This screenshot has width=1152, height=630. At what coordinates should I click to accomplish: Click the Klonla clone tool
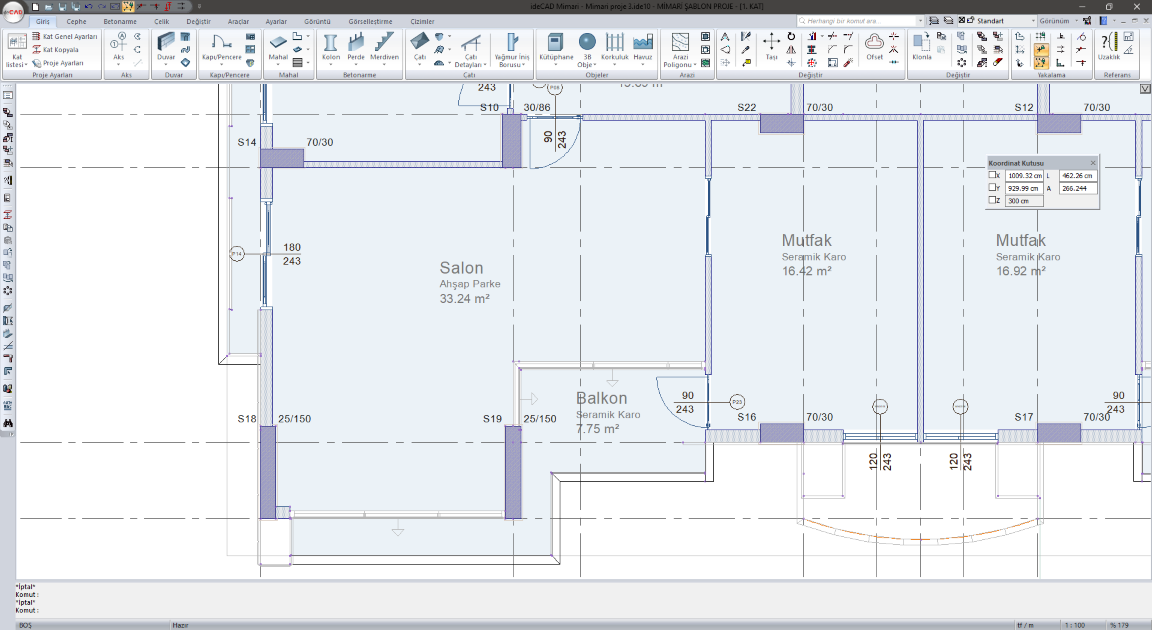click(x=921, y=45)
